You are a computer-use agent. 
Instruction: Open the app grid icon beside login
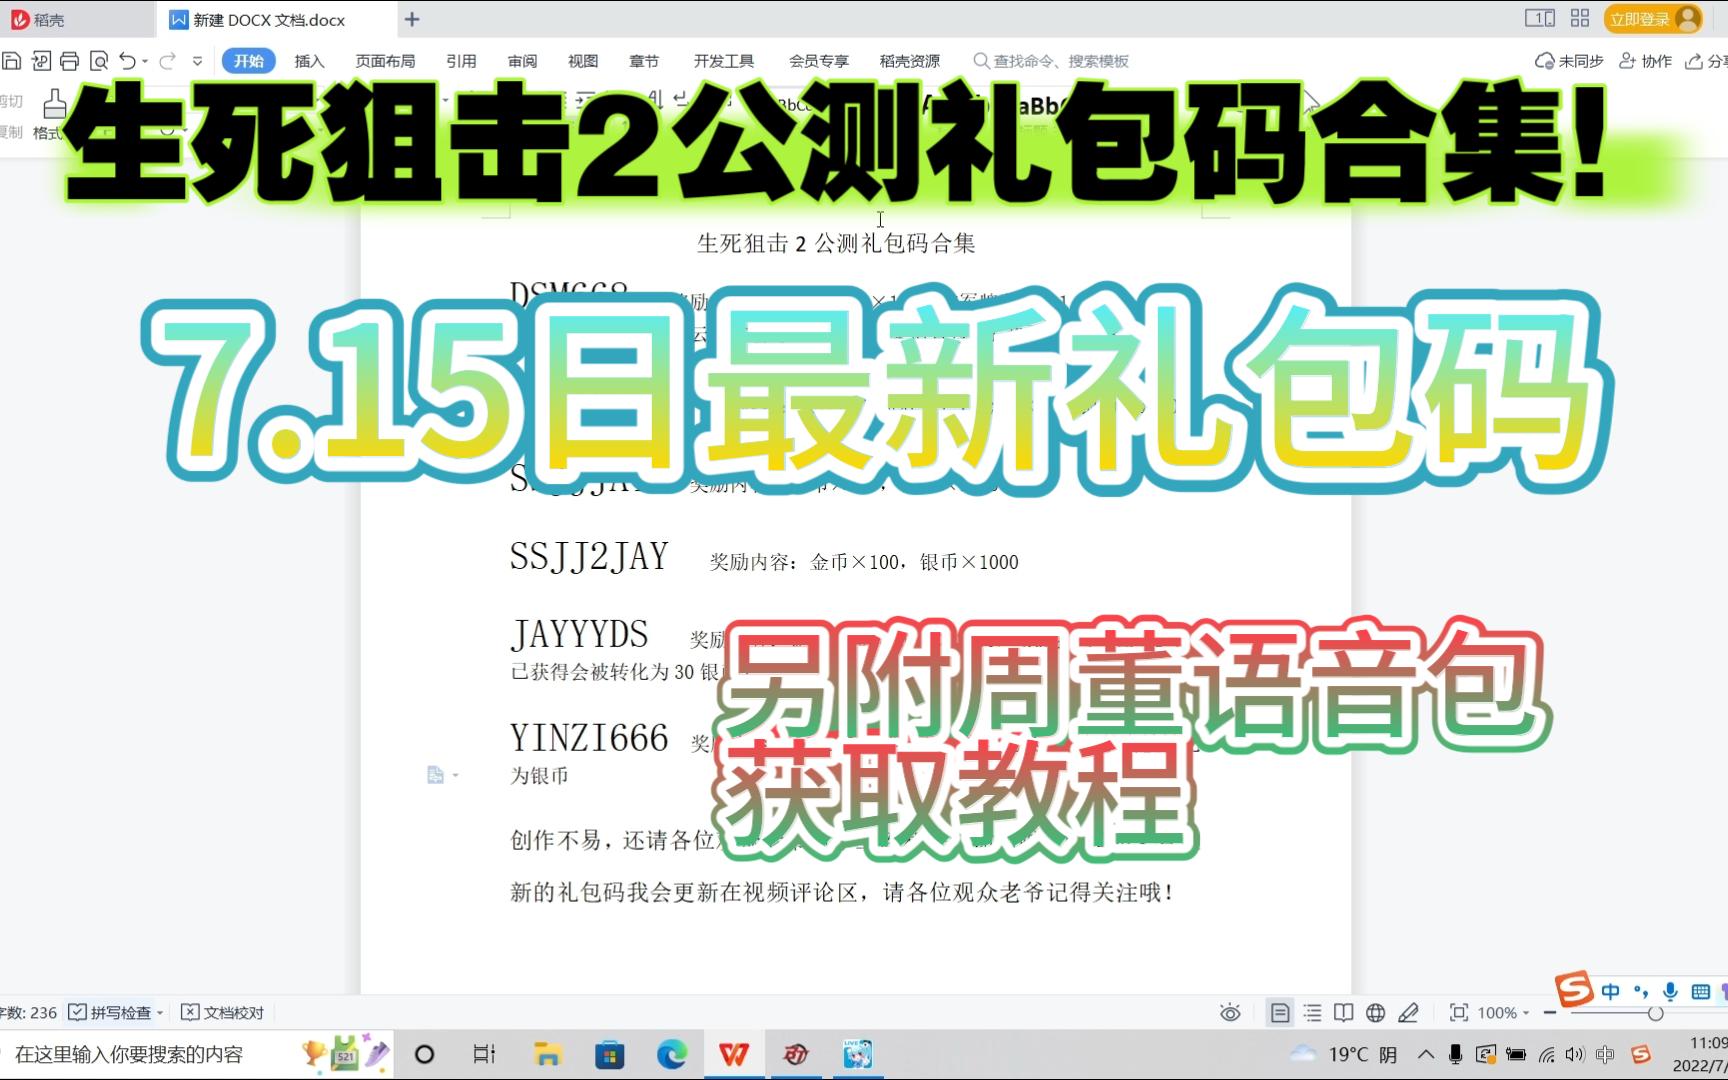click(x=1580, y=18)
